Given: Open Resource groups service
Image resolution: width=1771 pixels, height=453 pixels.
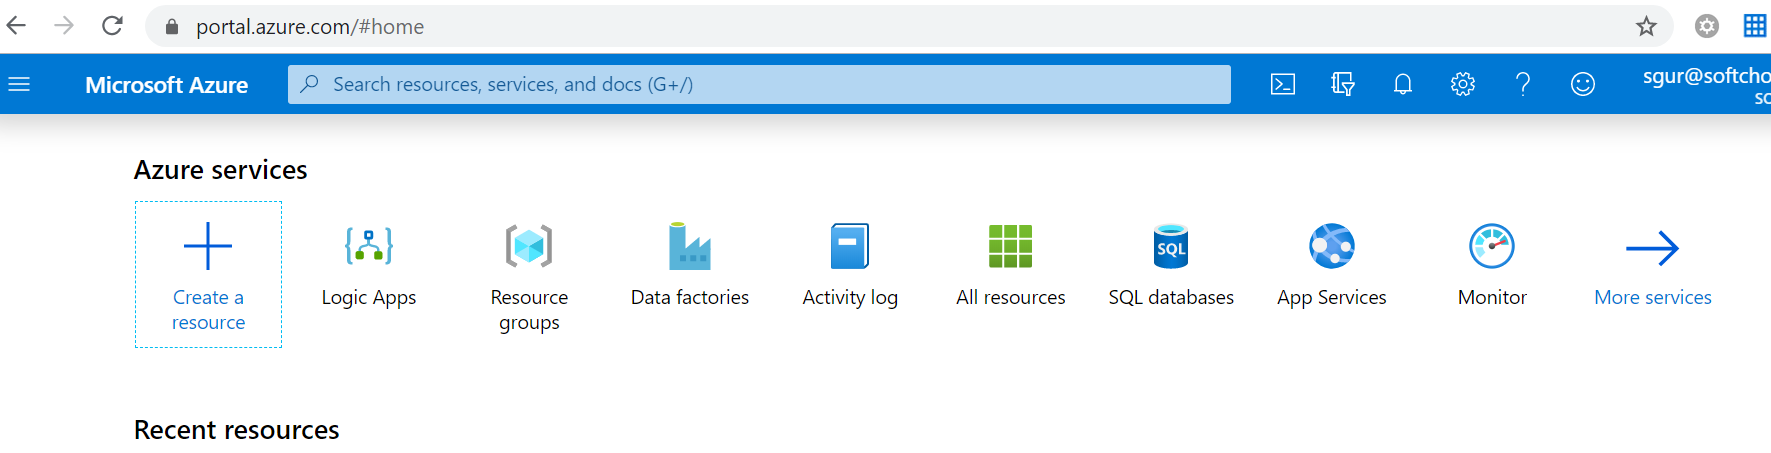Looking at the screenshot, I should click(x=529, y=247).
